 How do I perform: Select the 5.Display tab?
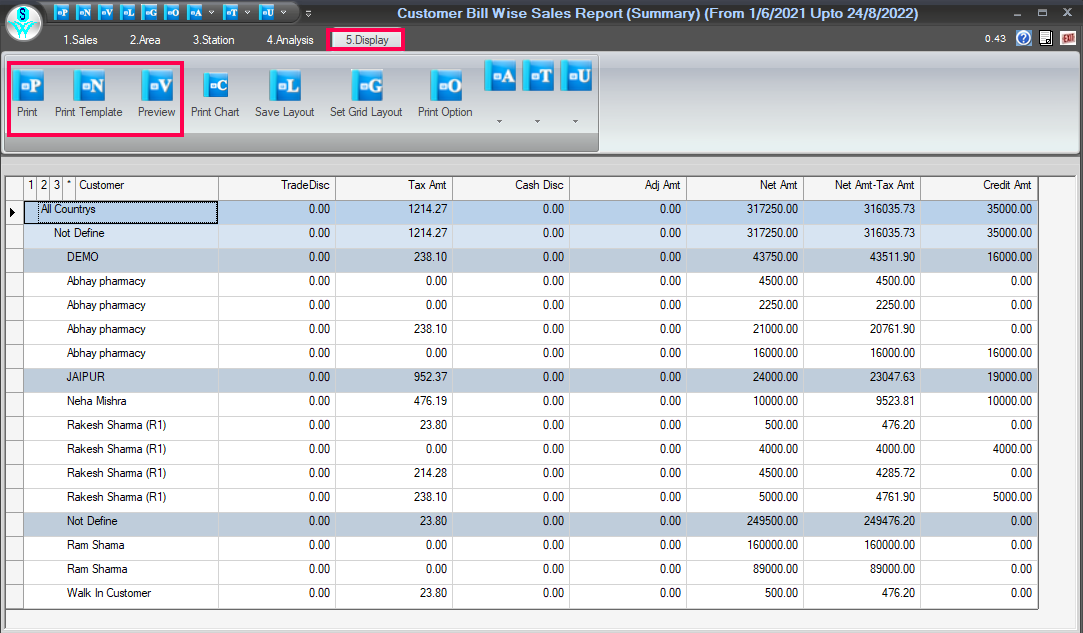tap(367, 40)
